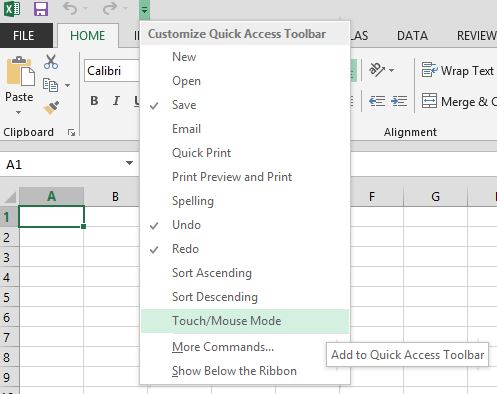
Task: Enable Sort Descending menu option
Action: point(245,297)
